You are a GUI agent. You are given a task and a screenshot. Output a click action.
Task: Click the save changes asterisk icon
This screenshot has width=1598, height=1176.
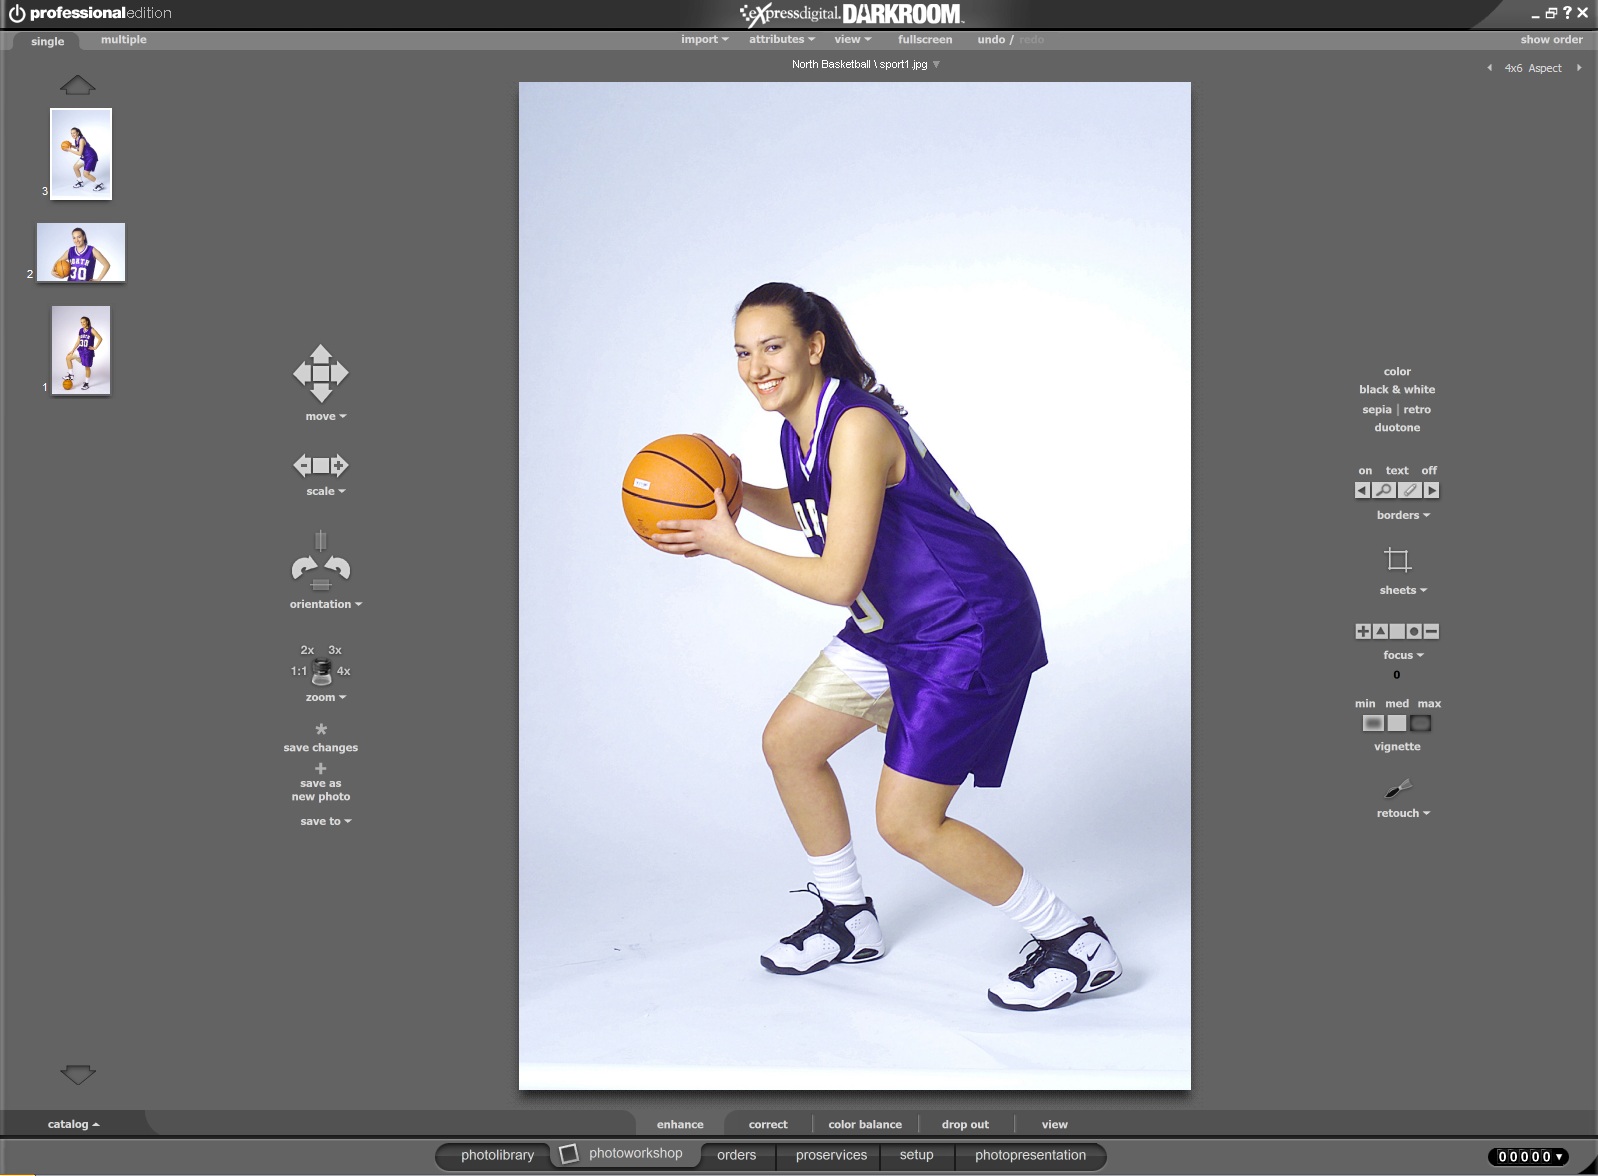[321, 730]
